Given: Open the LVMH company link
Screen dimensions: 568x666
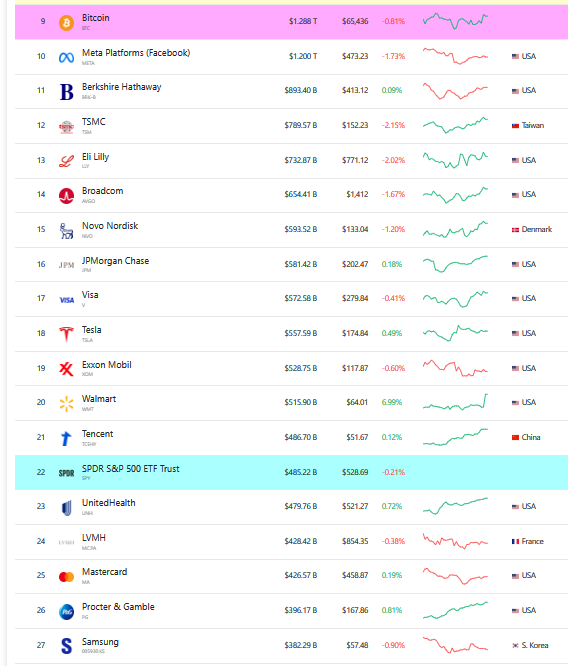Looking at the screenshot, I should 94,538.
